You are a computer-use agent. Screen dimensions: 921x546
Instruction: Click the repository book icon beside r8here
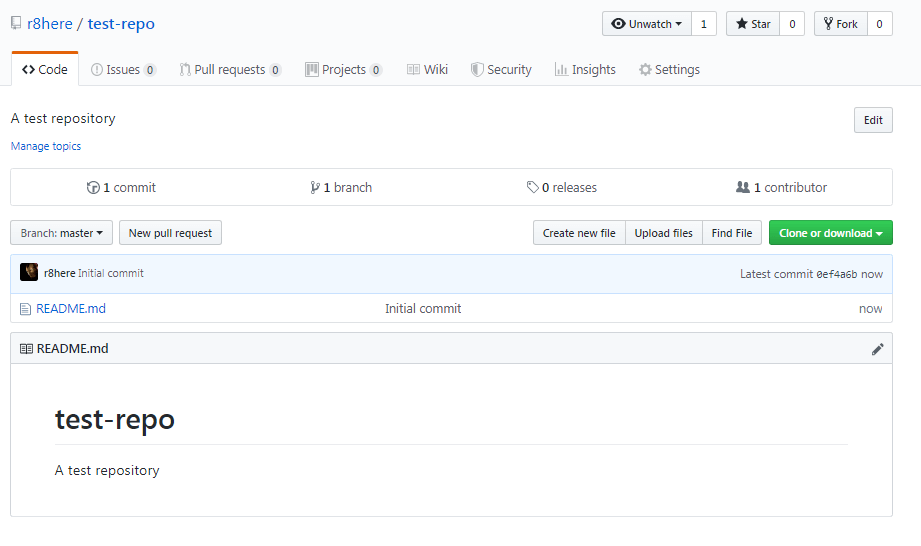pos(16,23)
